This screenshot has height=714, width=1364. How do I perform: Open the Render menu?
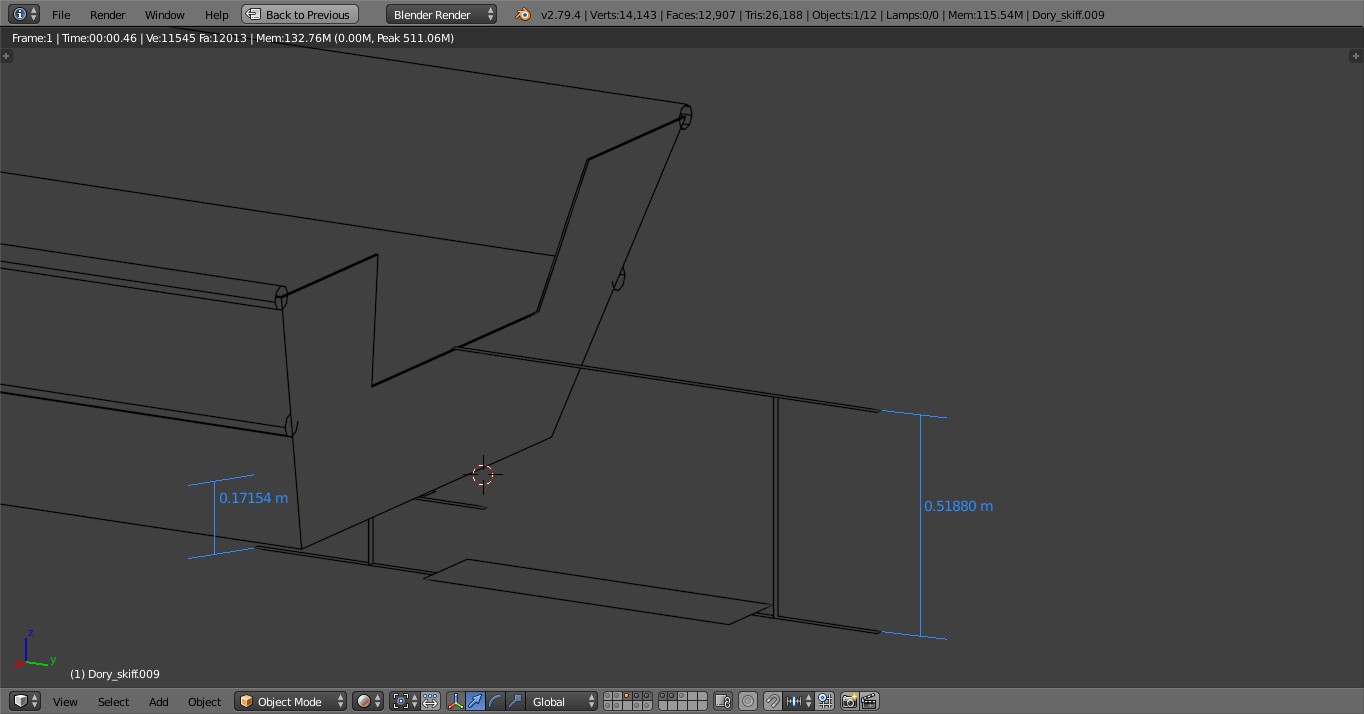point(108,14)
